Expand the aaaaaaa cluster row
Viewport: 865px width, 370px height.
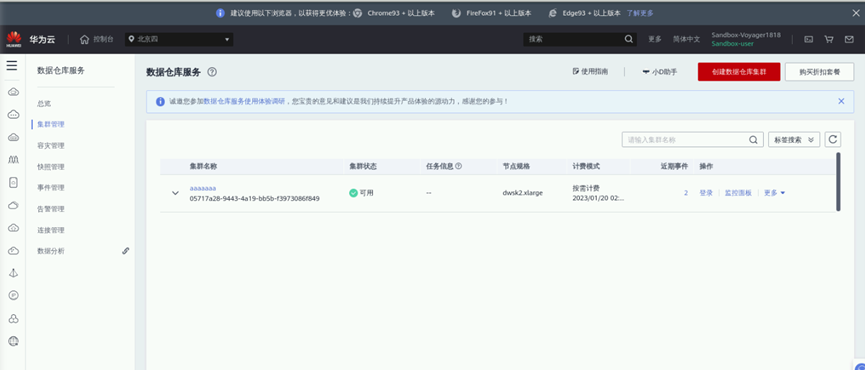pyautogui.click(x=175, y=193)
